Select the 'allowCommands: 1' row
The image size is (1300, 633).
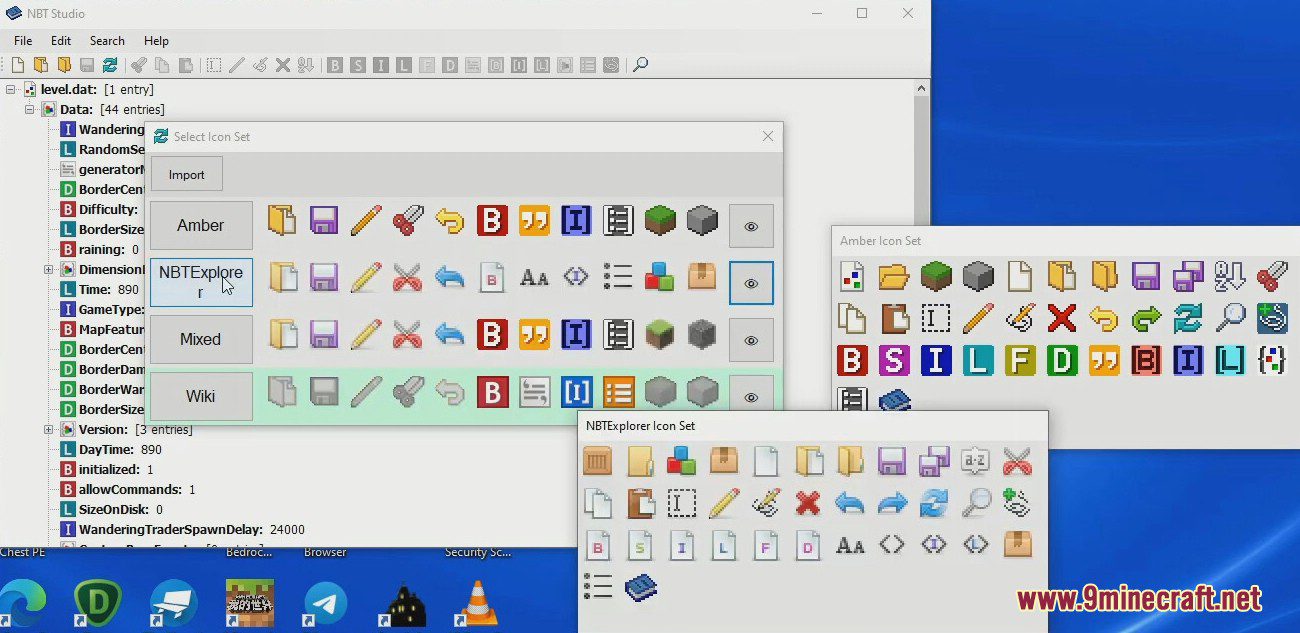point(128,489)
